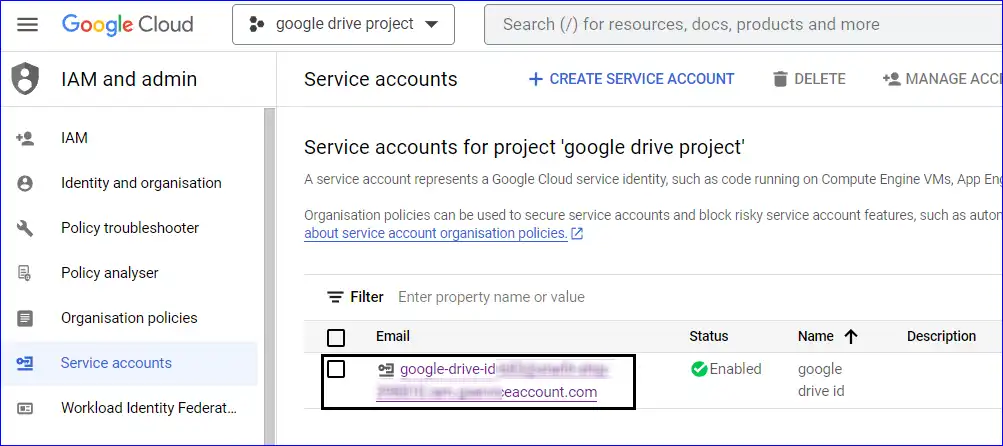
Task: Open the hamburger navigation menu
Action: [28, 24]
